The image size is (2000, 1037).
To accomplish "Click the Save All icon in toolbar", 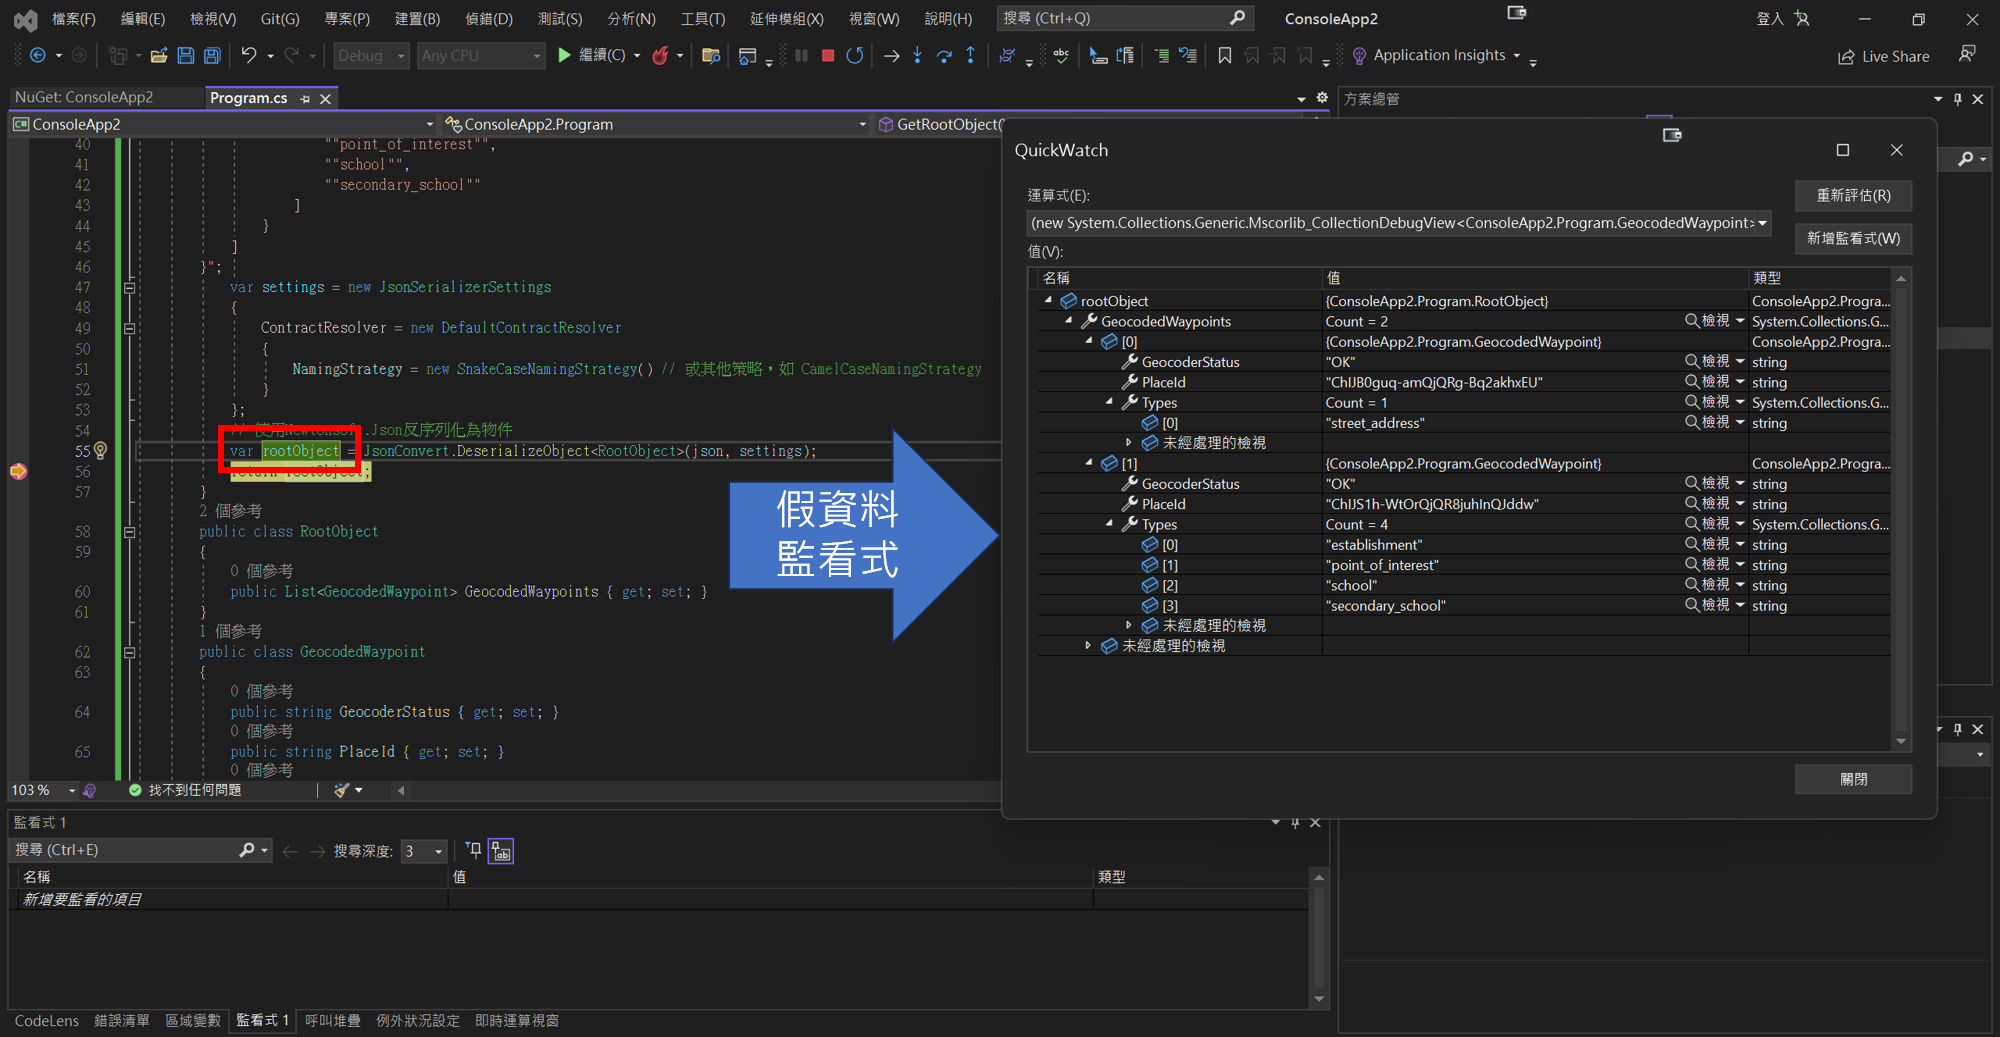I will 212,56.
